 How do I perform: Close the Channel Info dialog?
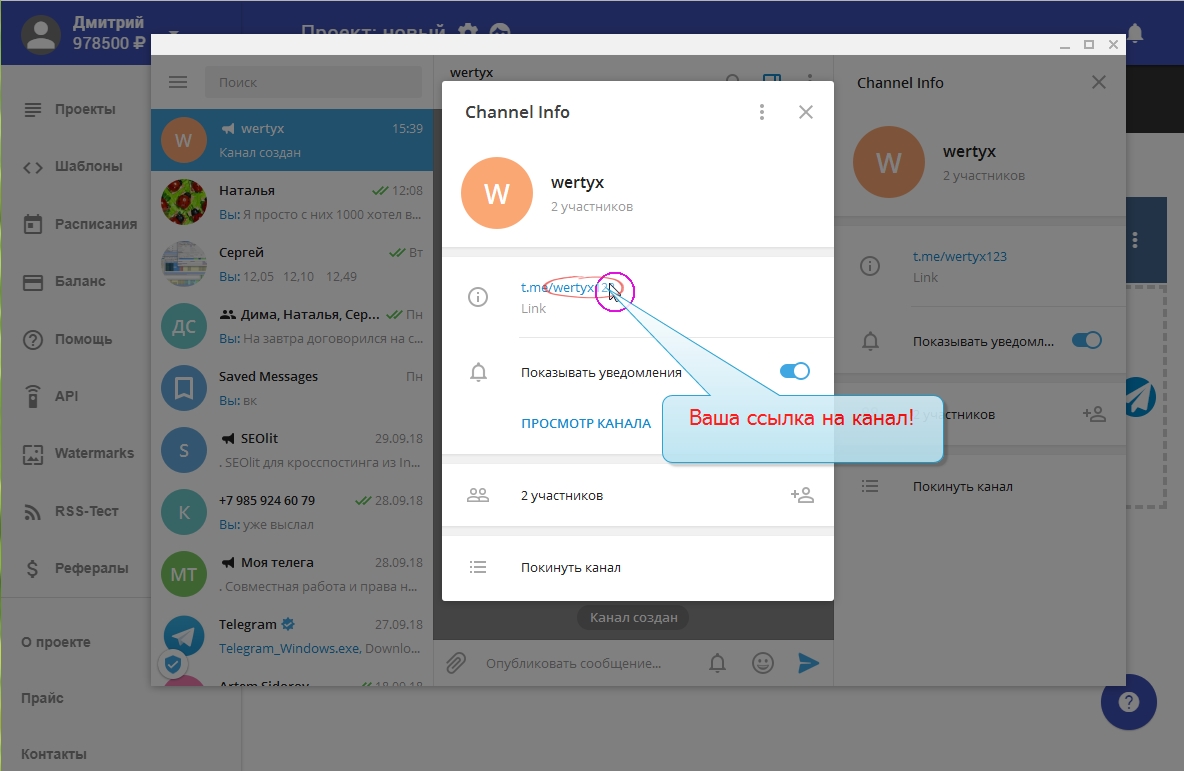coord(806,112)
